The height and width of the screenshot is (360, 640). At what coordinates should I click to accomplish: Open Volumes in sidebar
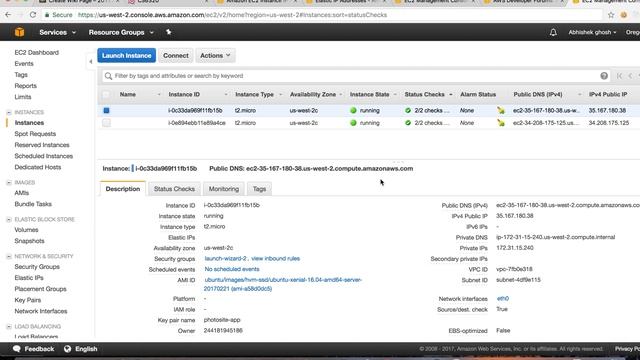coord(26,230)
